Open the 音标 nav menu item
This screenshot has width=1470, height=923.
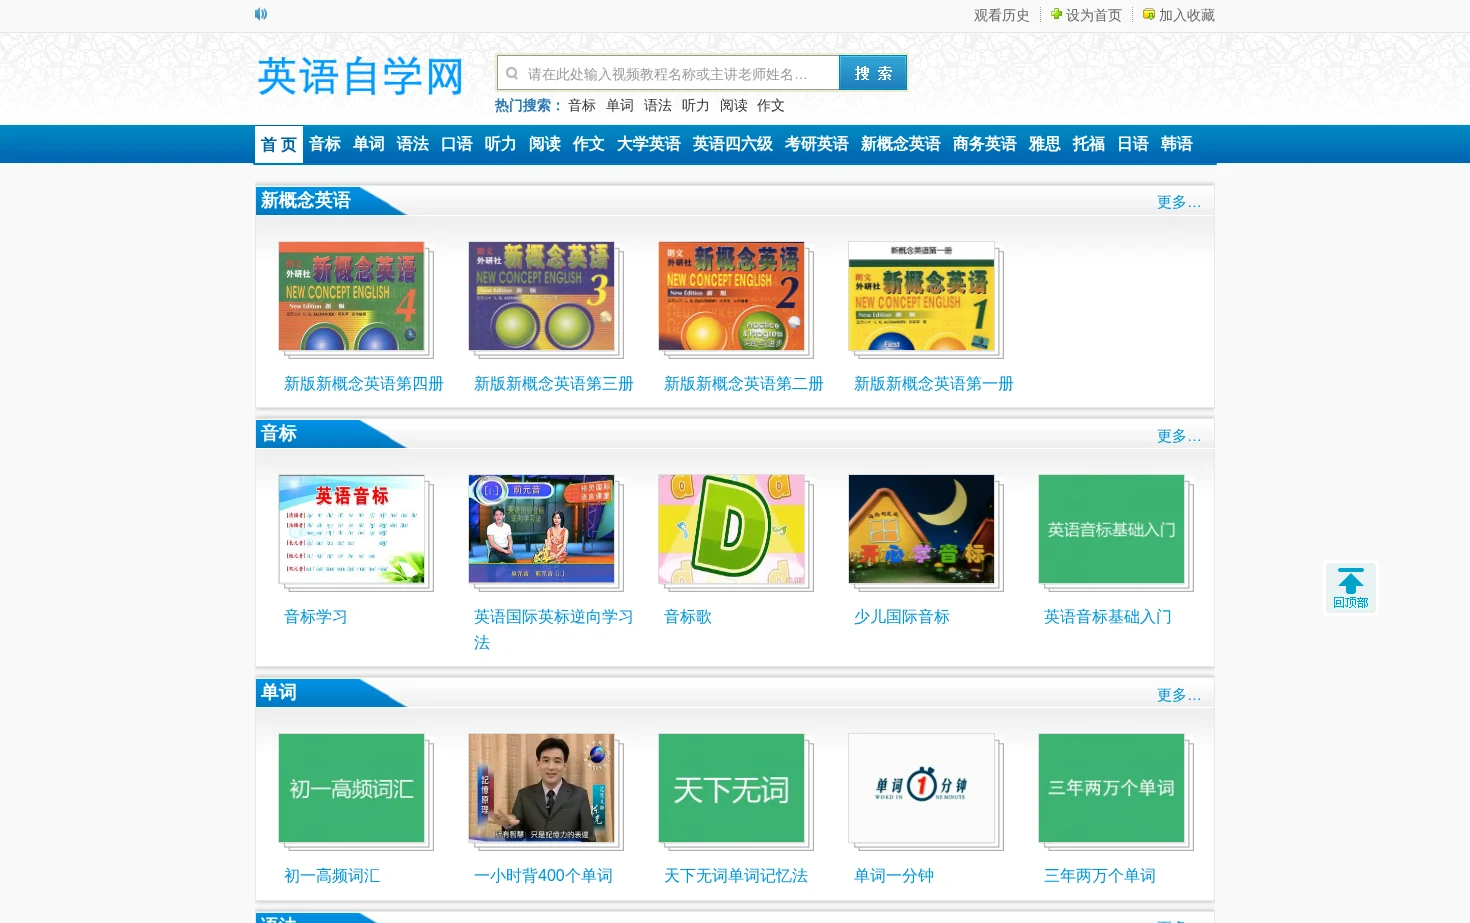(325, 144)
